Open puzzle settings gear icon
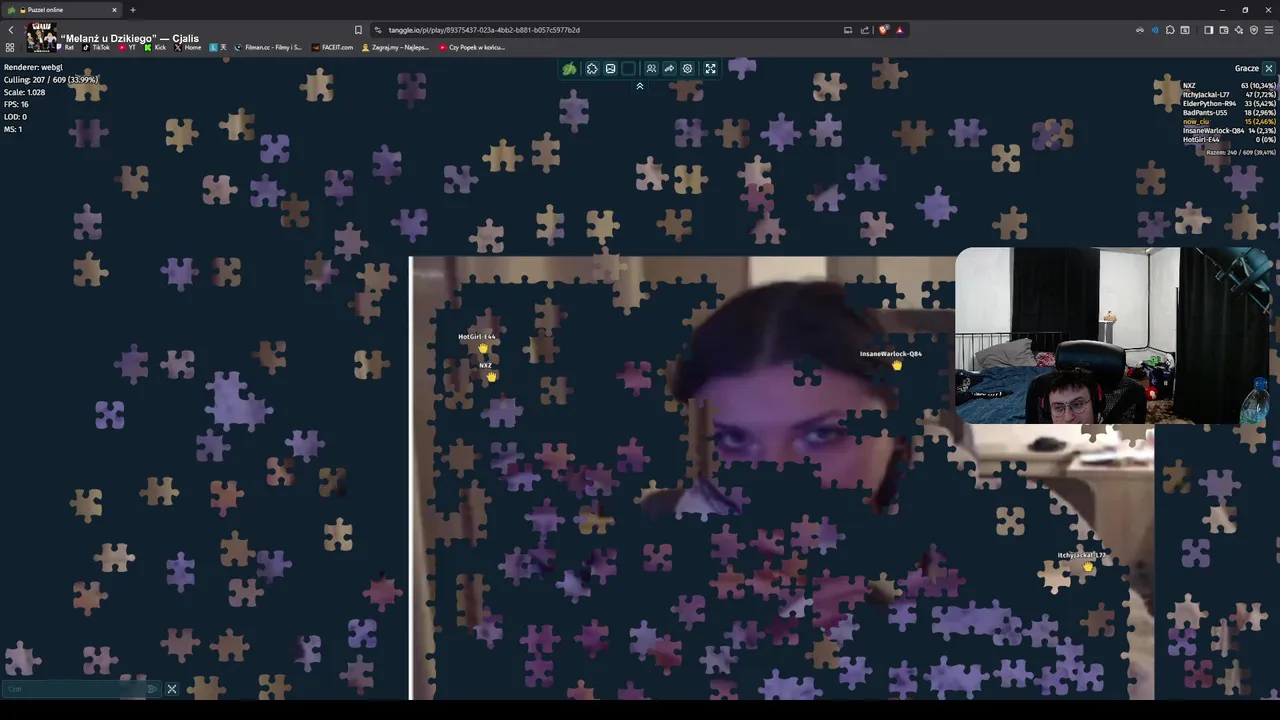Viewport: 1280px width, 720px height. coord(687,69)
